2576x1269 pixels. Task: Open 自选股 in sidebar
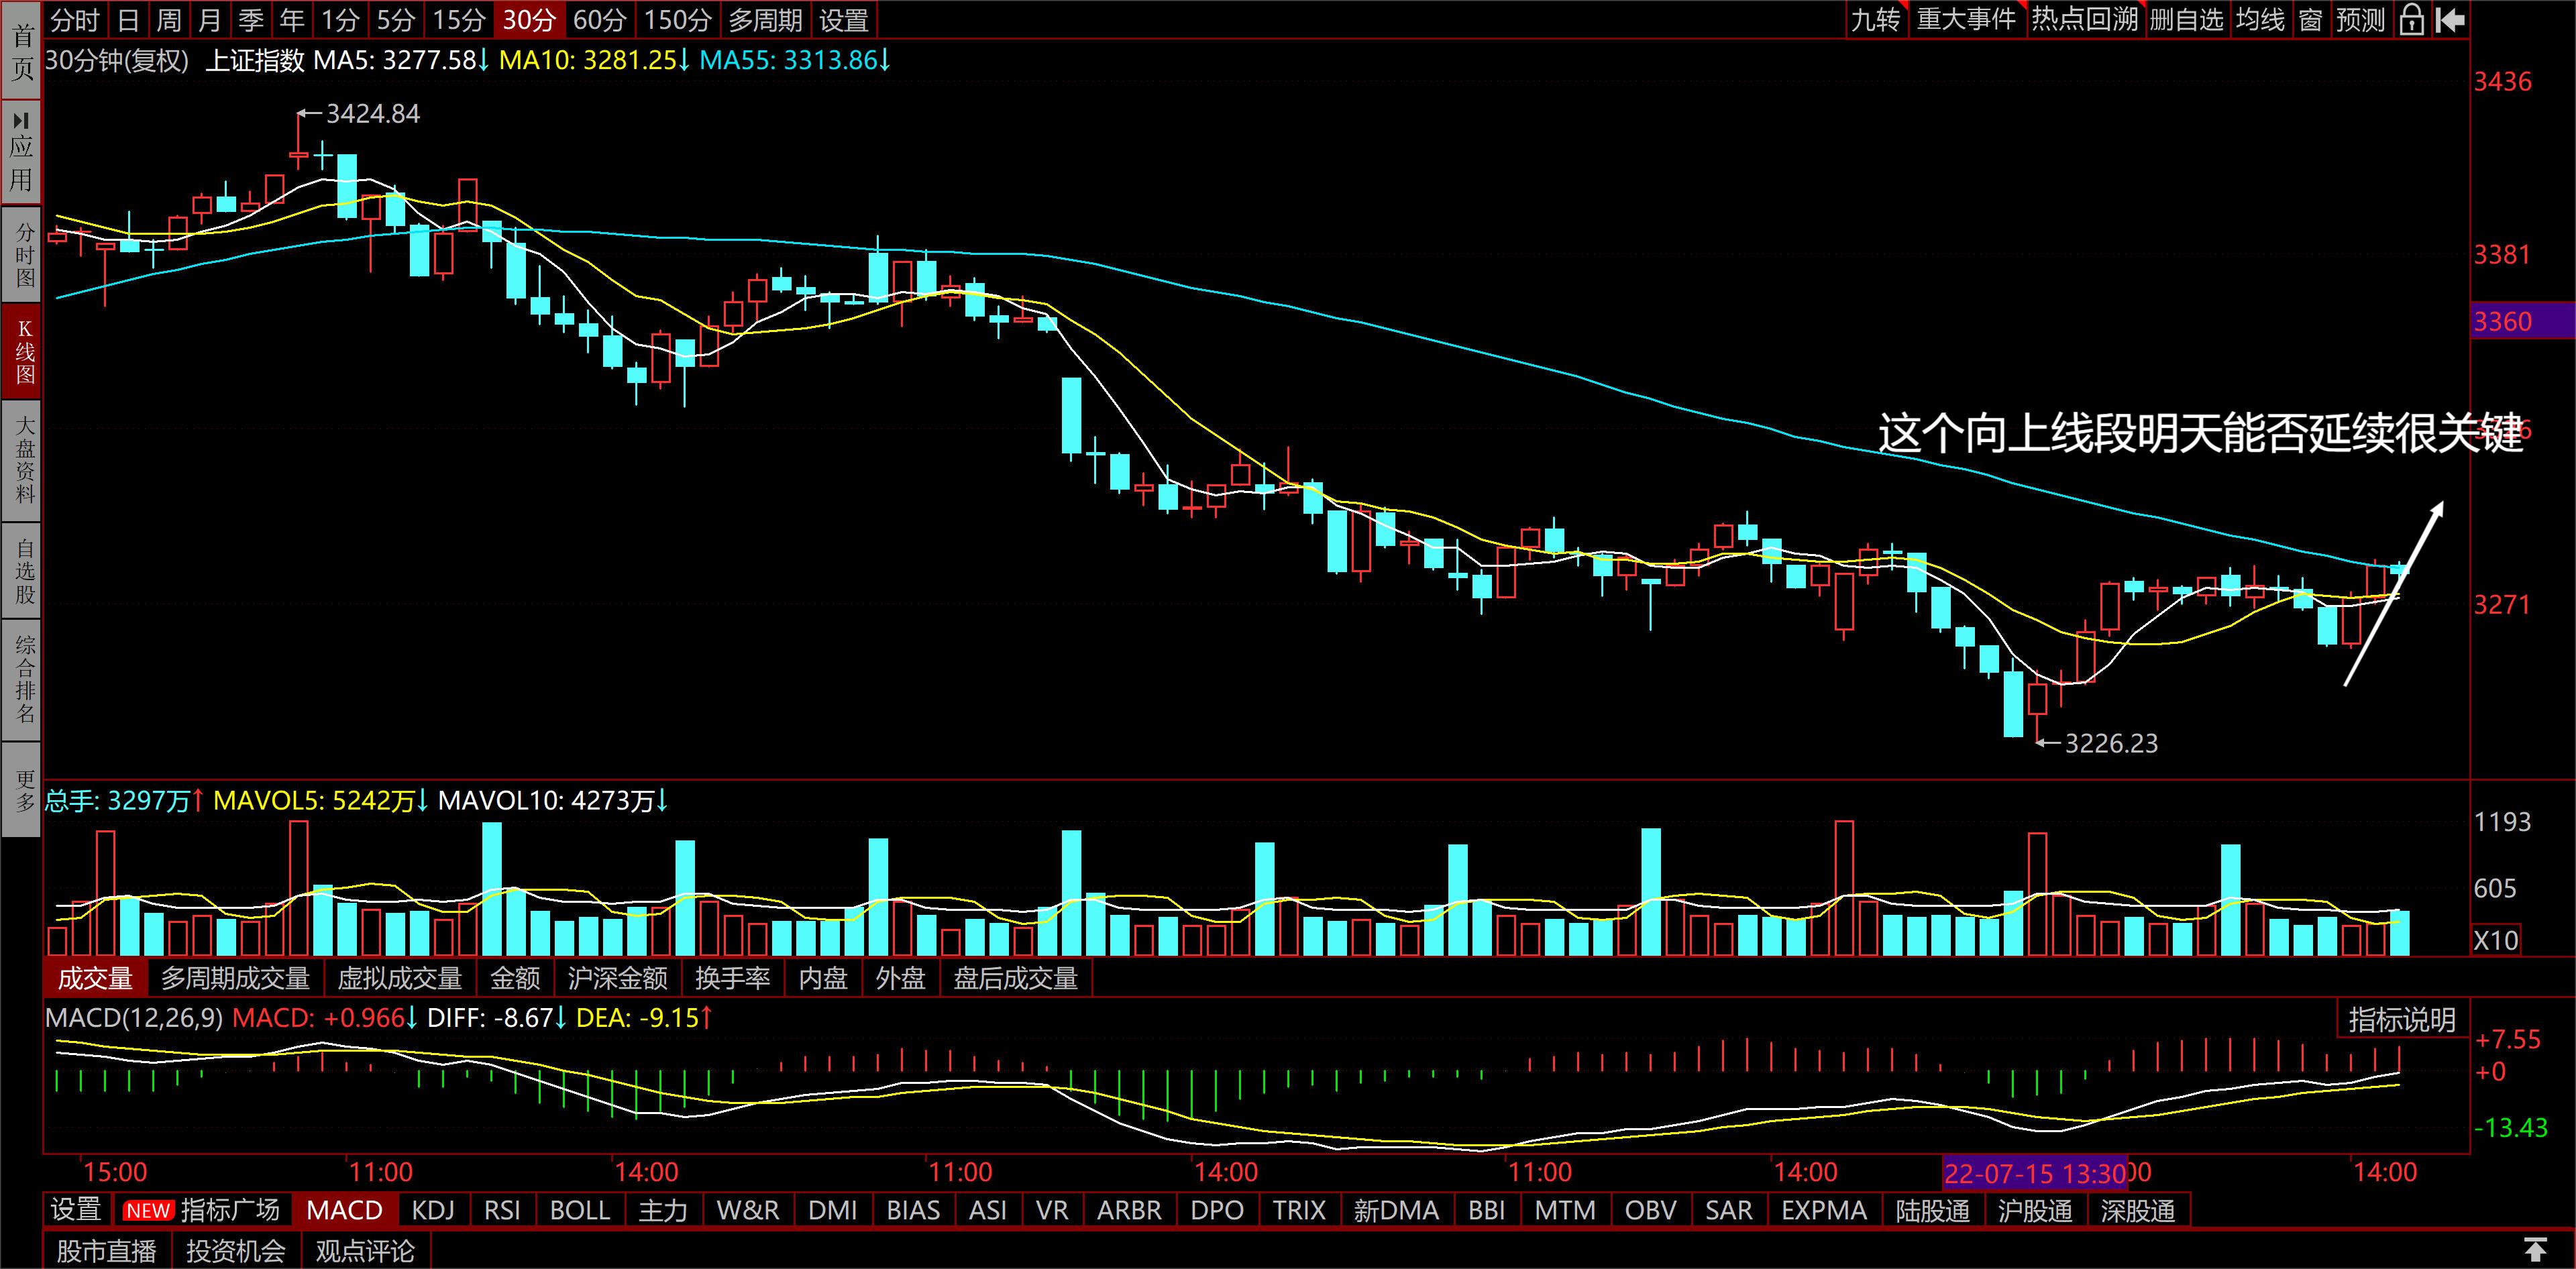tap(21, 570)
